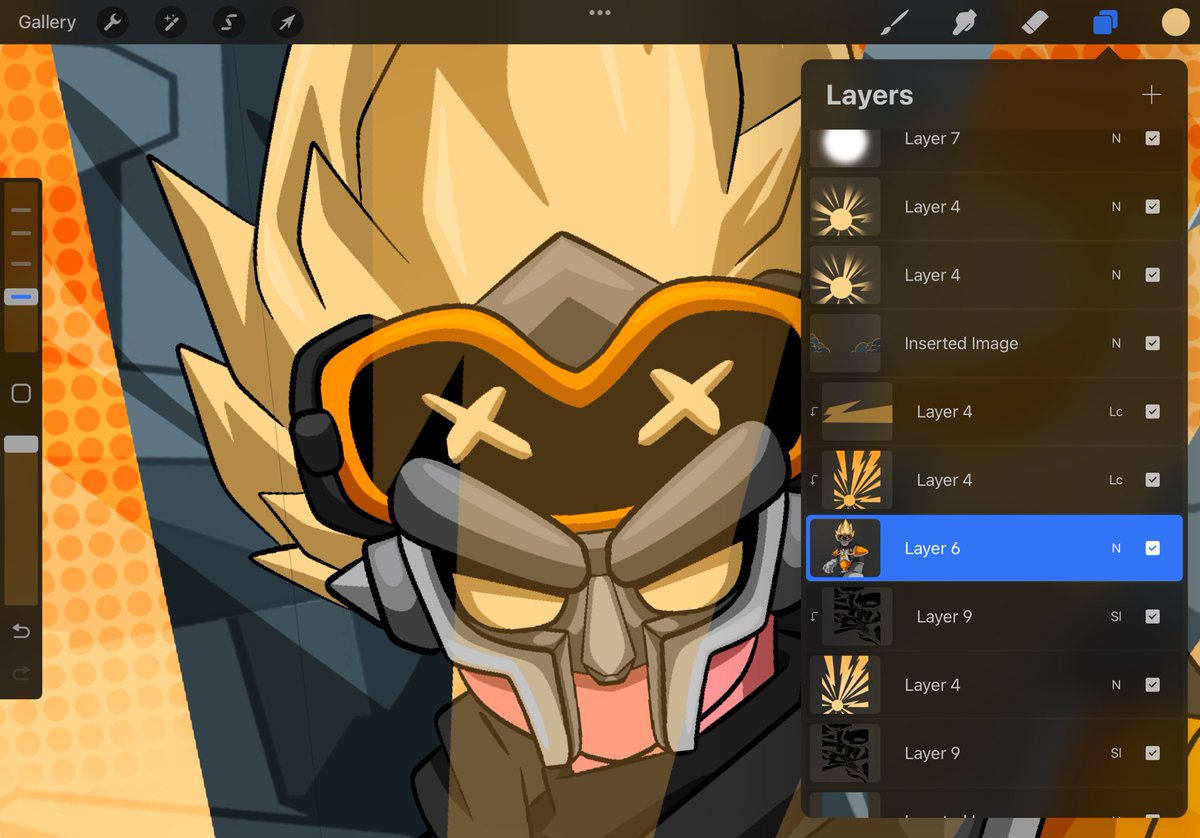1200x838 pixels.
Task: Hide the Layer 4 directly above Inserted Image
Action: click(x=1152, y=274)
